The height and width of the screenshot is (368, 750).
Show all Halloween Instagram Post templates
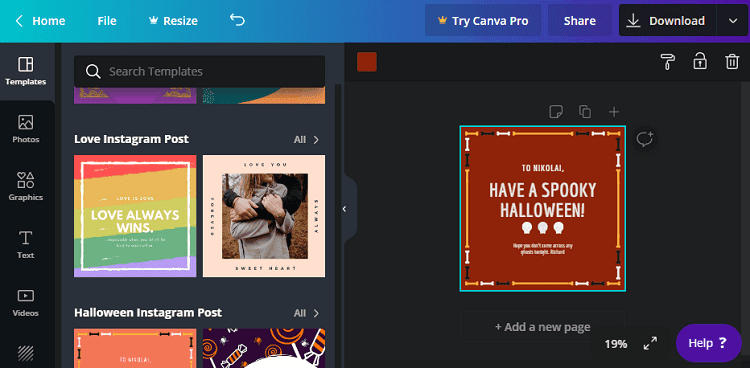tap(307, 313)
